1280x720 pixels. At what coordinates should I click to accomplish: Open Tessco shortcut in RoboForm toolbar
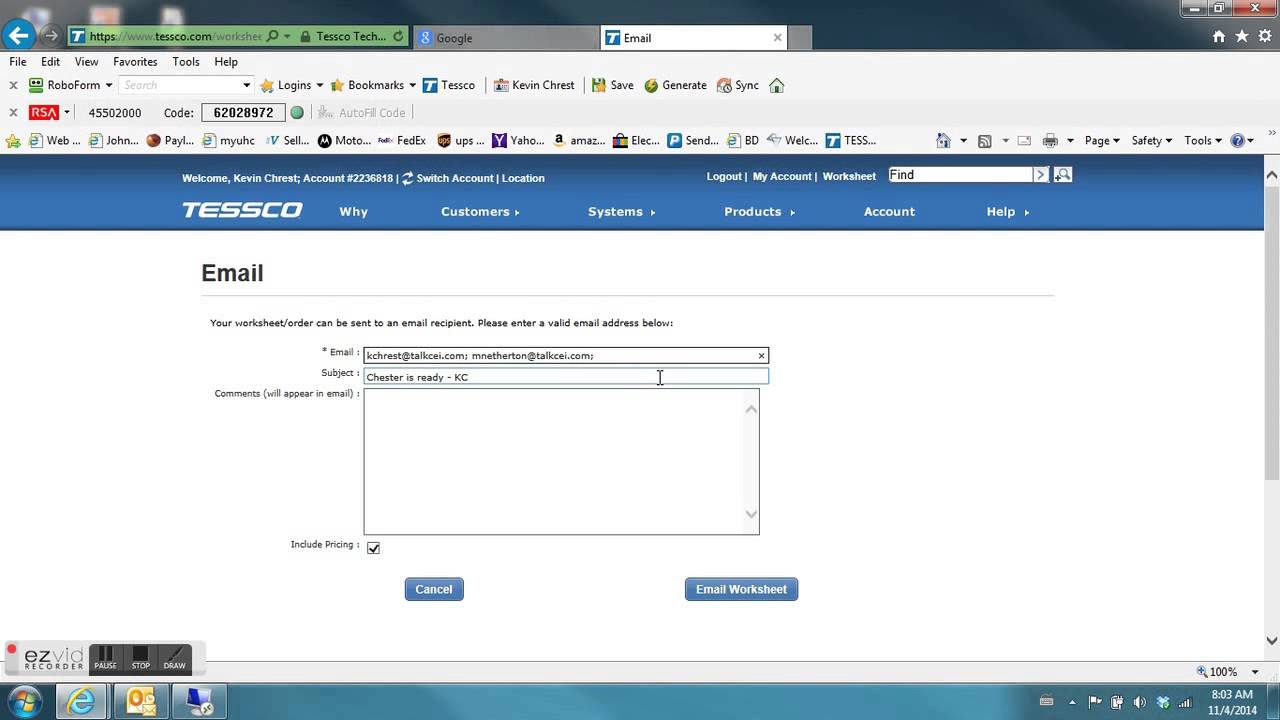(449, 85)
